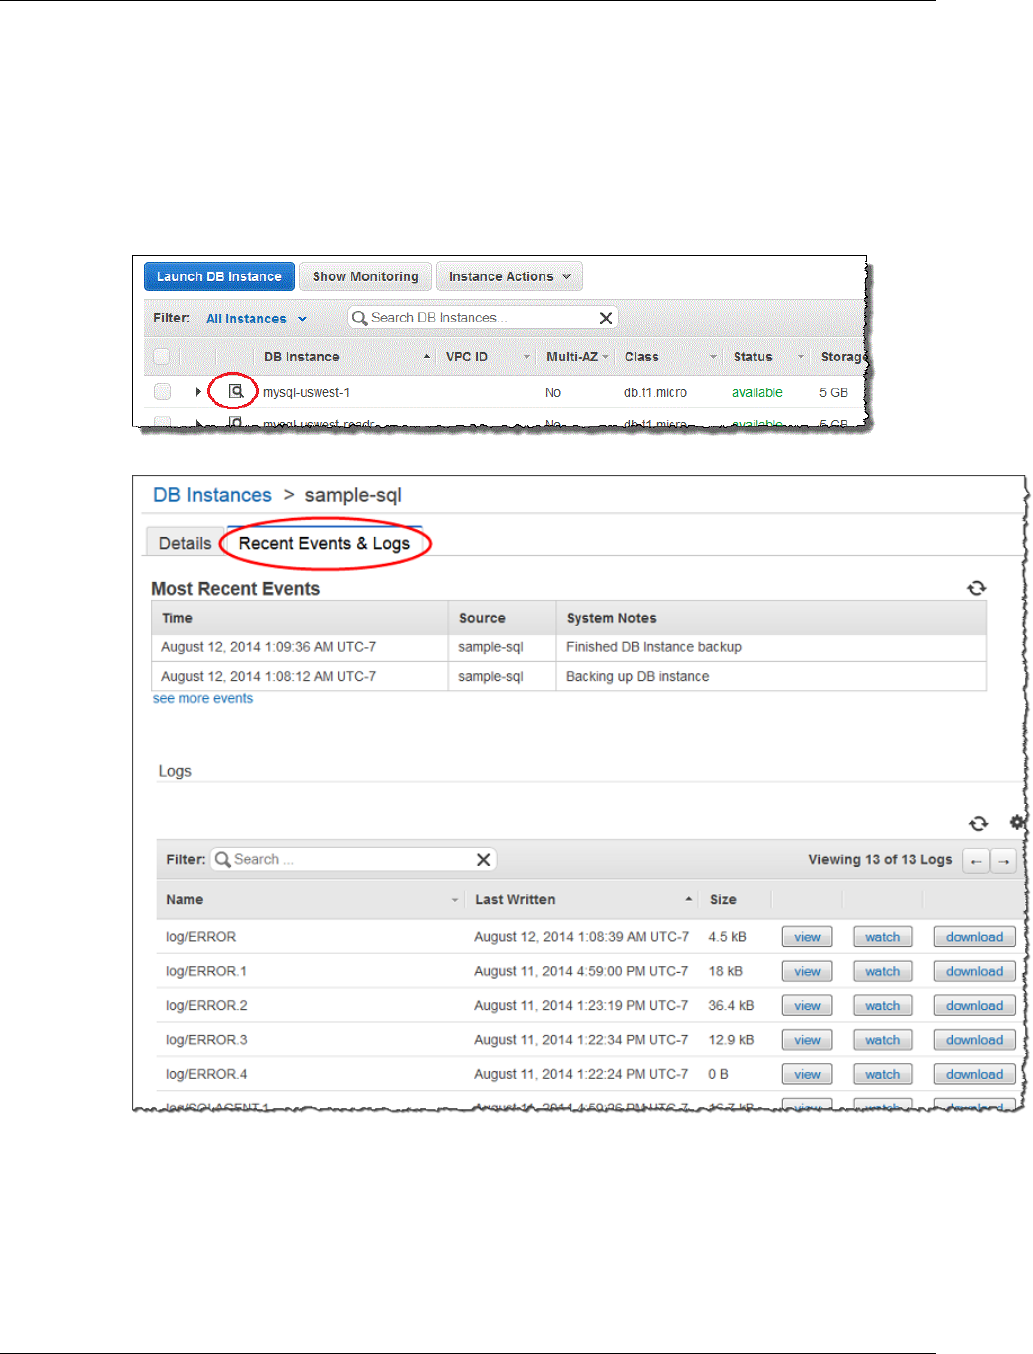Watch the log/ERROR.4 file
The height and width of the screenshot is (1354, 1033).
882,1074
